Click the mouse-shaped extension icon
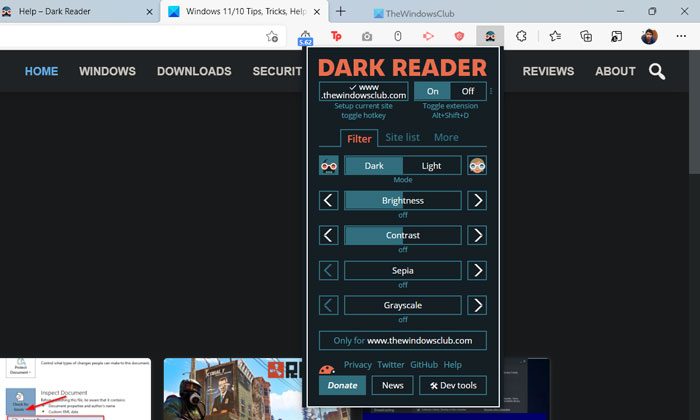700x420 pixels. pos(398,36)
